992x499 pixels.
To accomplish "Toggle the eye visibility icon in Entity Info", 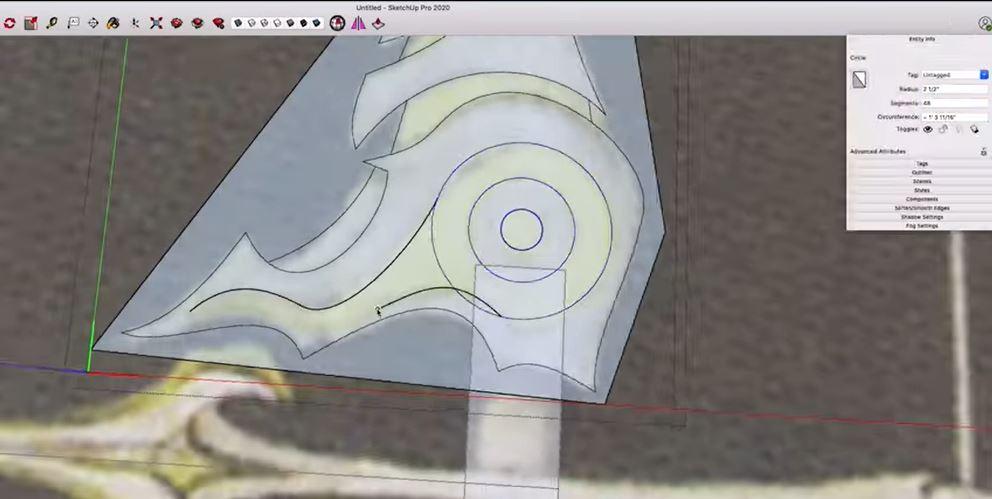I will 927,129.
